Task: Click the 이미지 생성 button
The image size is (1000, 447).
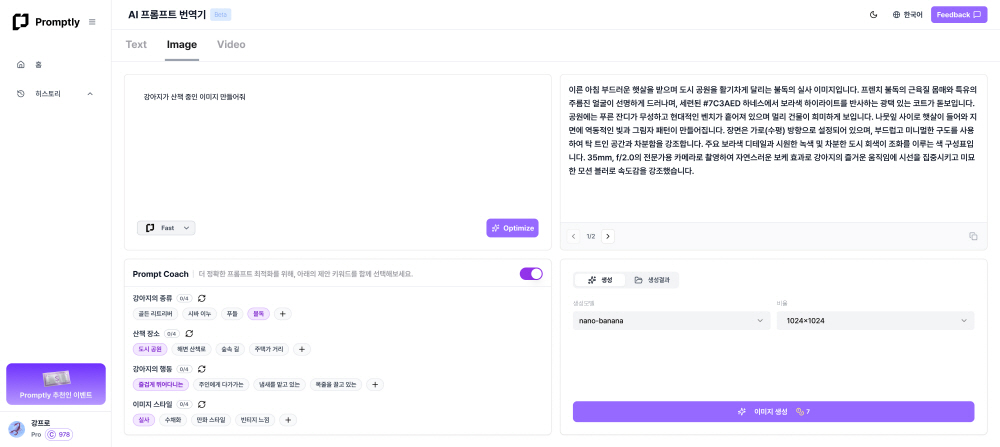Action: click(773, 412)
